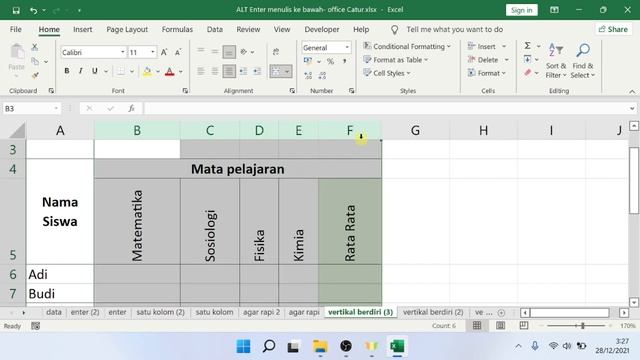Open Cell Styles gallery

pos(387,73)
